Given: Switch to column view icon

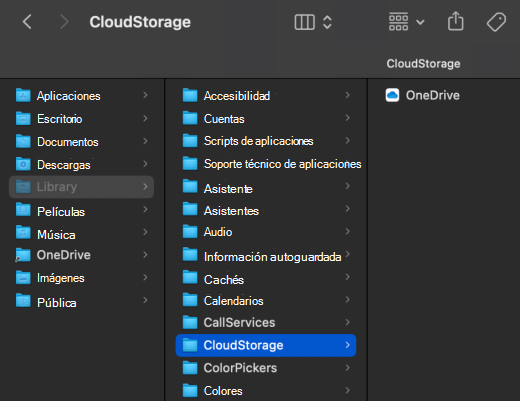Looking at the screenshot, I should (x=305, y=22).
